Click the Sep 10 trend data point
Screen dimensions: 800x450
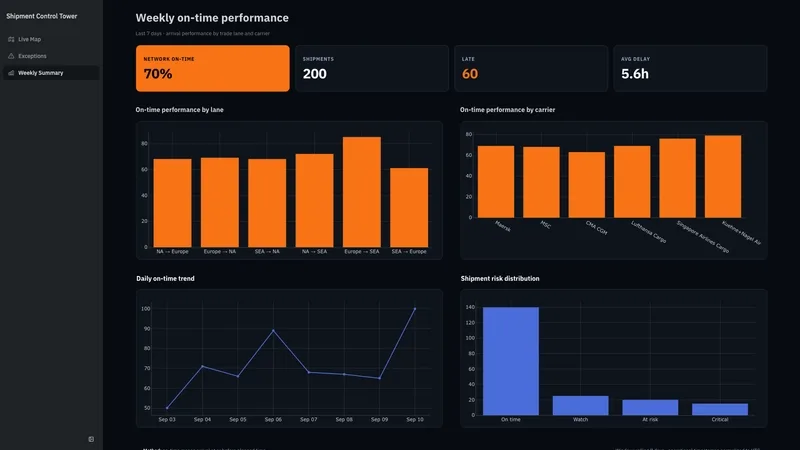[415, 309]
